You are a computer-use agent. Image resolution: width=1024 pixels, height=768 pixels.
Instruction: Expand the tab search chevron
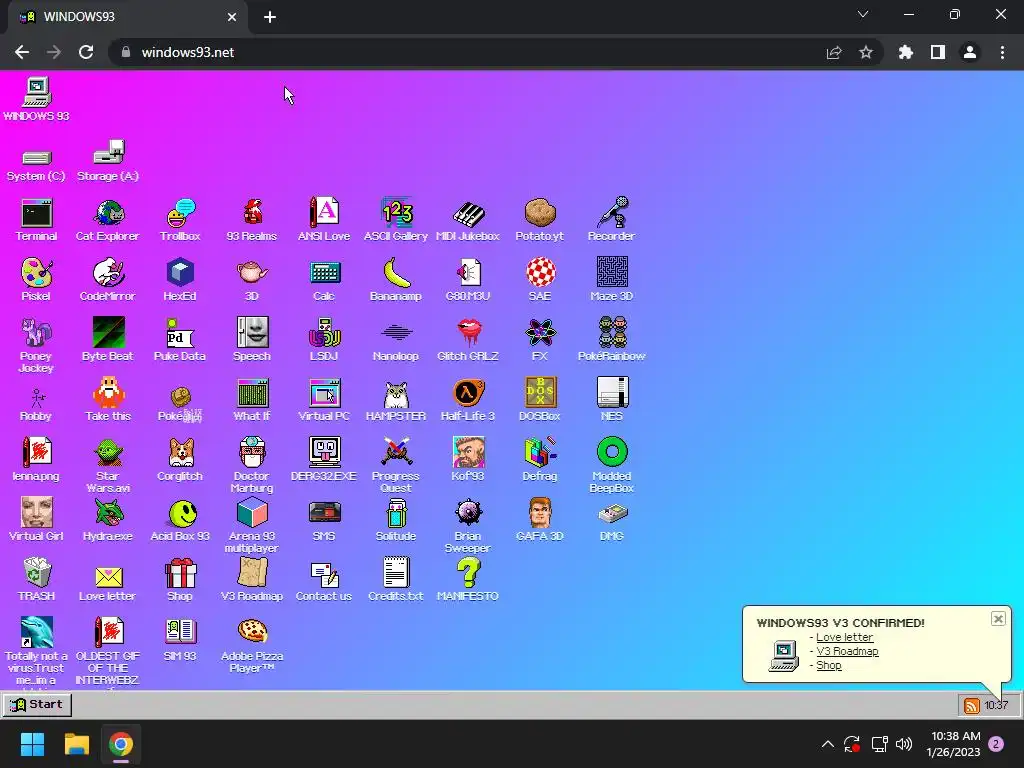(863, 14)
